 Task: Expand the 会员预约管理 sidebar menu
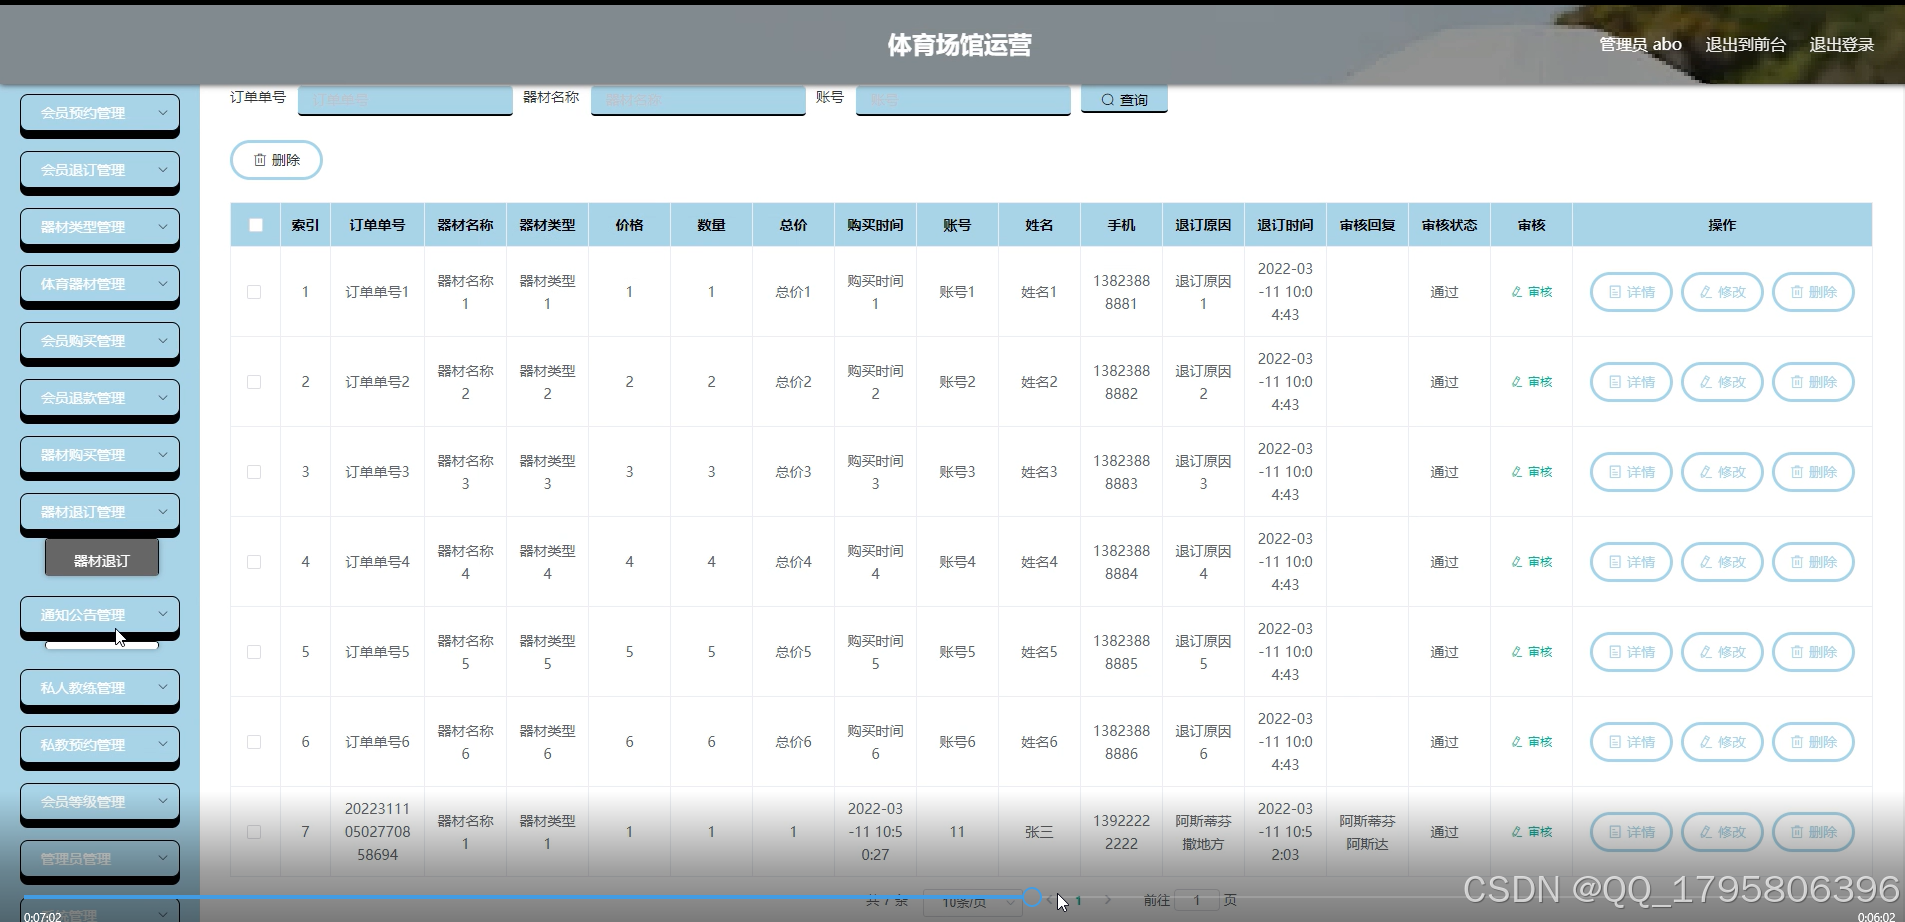pos(99,113)
